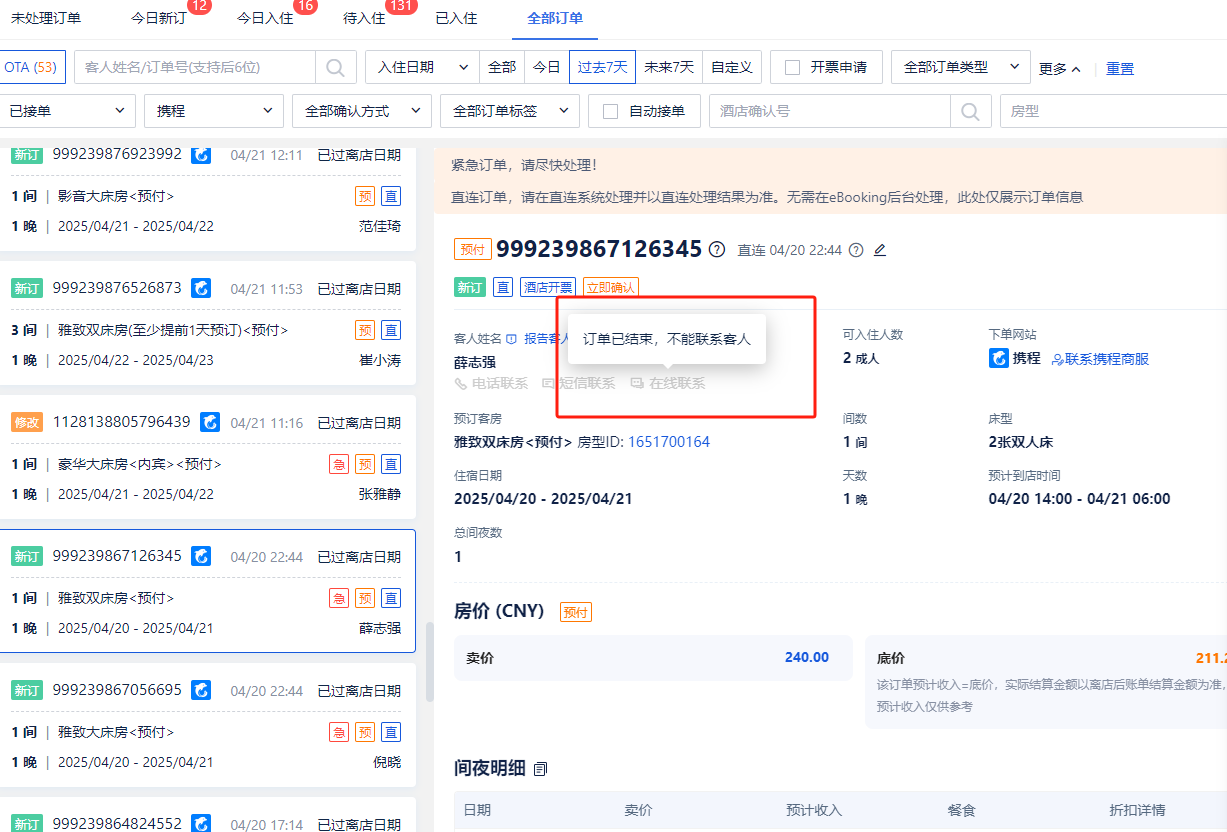Click the search magnifier beside the guest name field
Viewport: 1227px width, 832px height.
336,67
